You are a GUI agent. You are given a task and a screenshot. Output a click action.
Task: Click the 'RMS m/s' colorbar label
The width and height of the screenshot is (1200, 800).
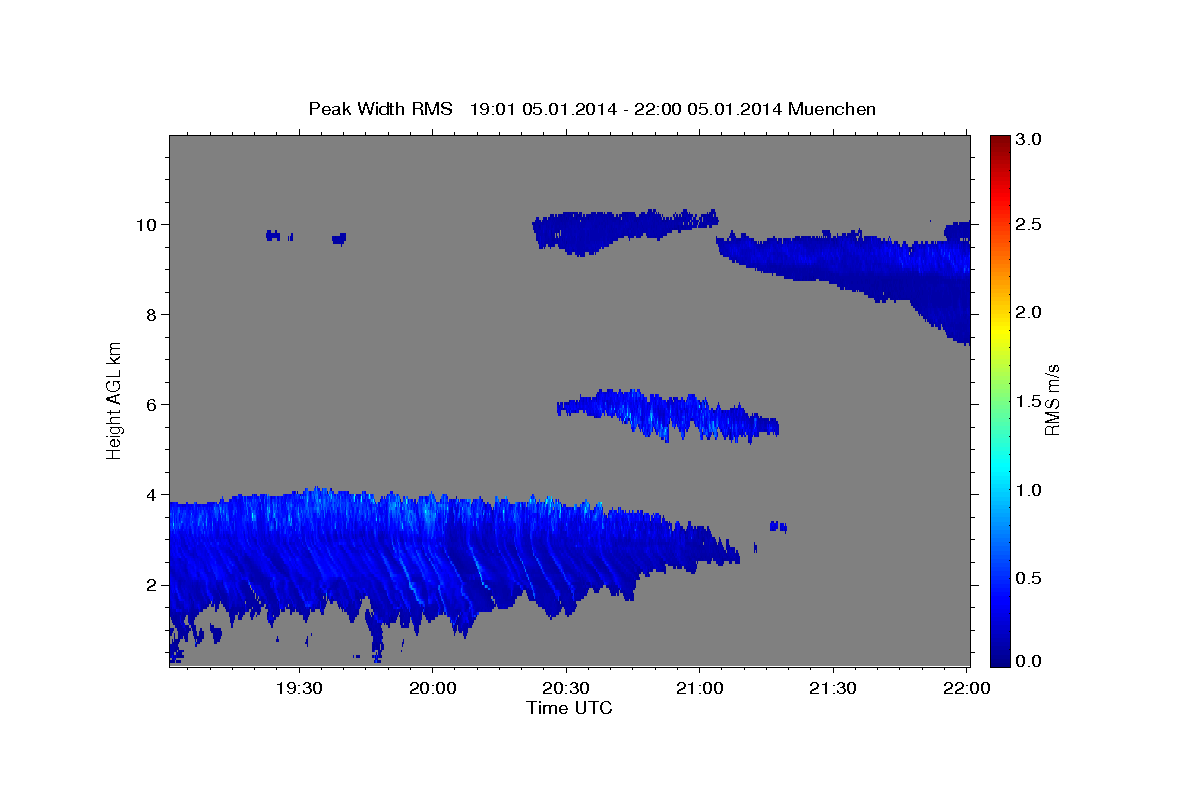point(1051,401)
